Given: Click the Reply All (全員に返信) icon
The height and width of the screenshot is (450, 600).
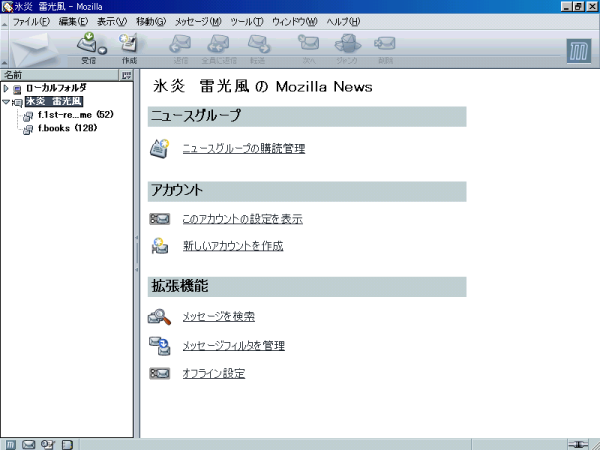Looking at the screenshot, I should 218,43.
